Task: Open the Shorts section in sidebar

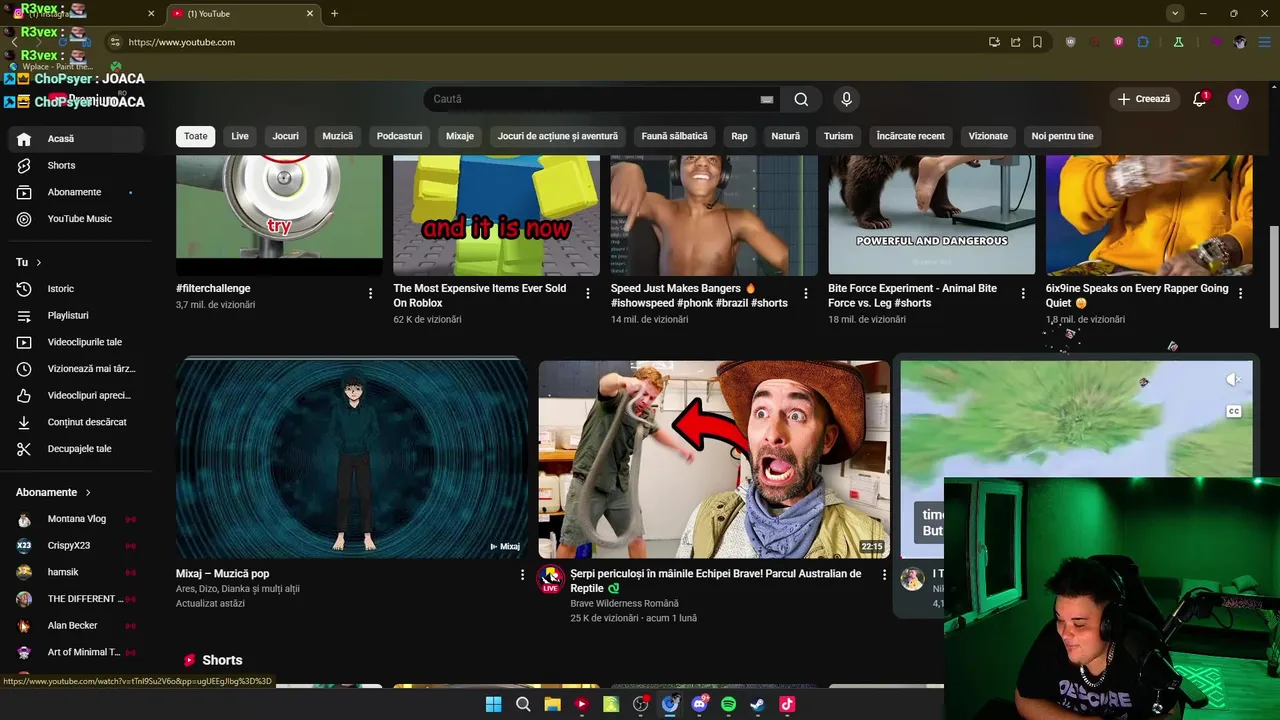Action: pos(61,165)
